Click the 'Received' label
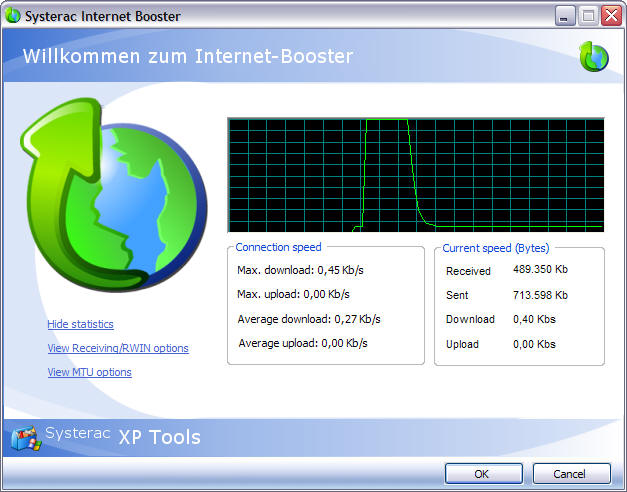 point(468,271)
